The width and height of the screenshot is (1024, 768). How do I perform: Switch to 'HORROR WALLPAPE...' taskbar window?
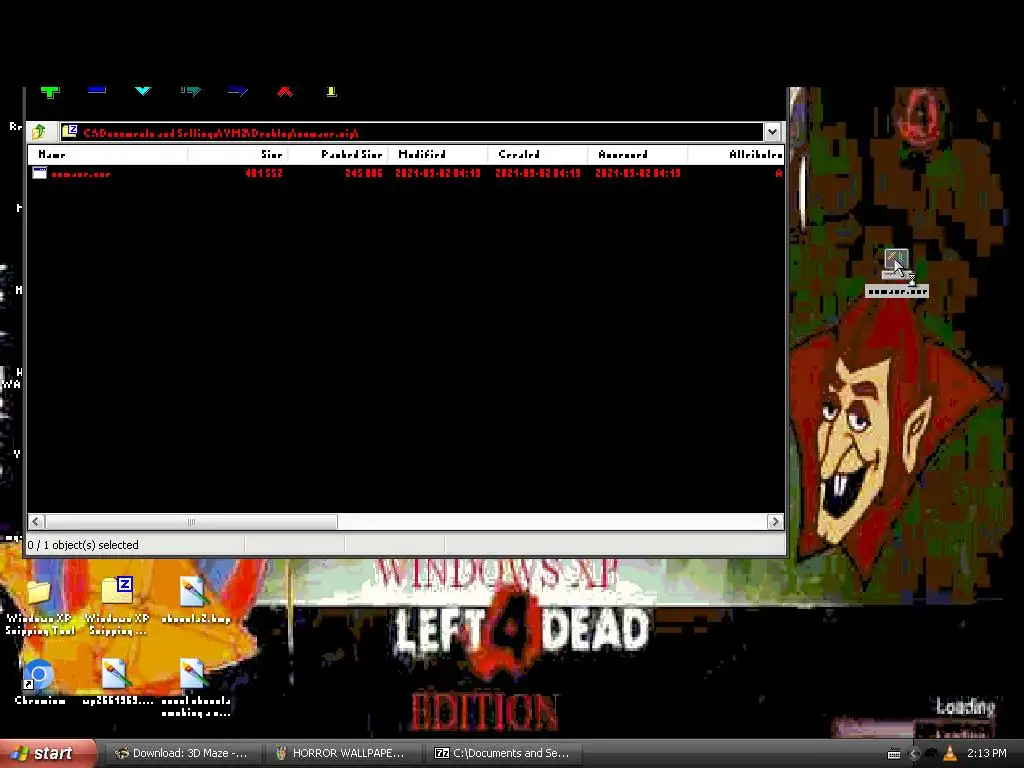pos(342,754)
